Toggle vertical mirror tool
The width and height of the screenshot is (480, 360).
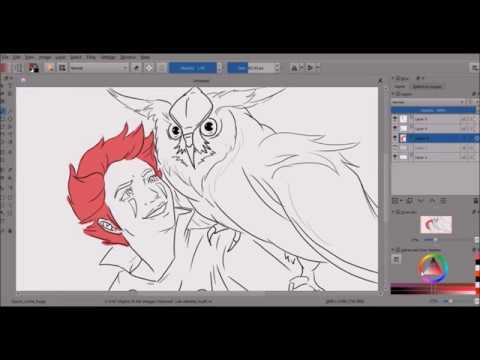click(x=310, y=68)
